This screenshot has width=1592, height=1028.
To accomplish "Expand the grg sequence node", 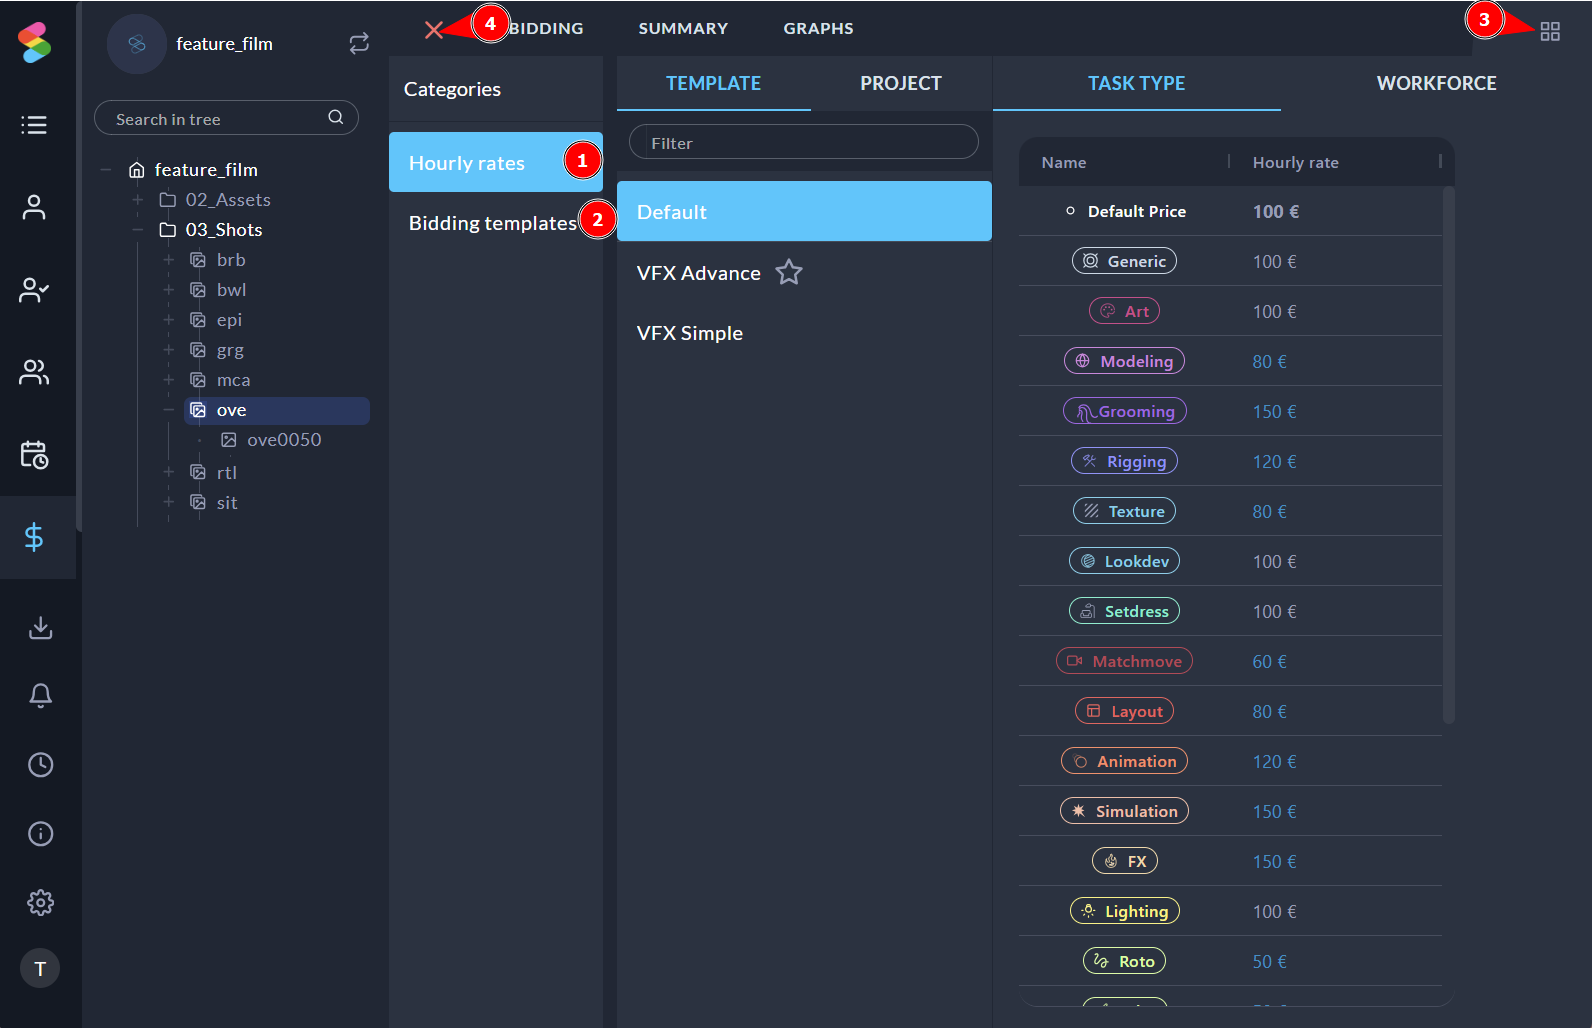I will [x=169, y=350].
